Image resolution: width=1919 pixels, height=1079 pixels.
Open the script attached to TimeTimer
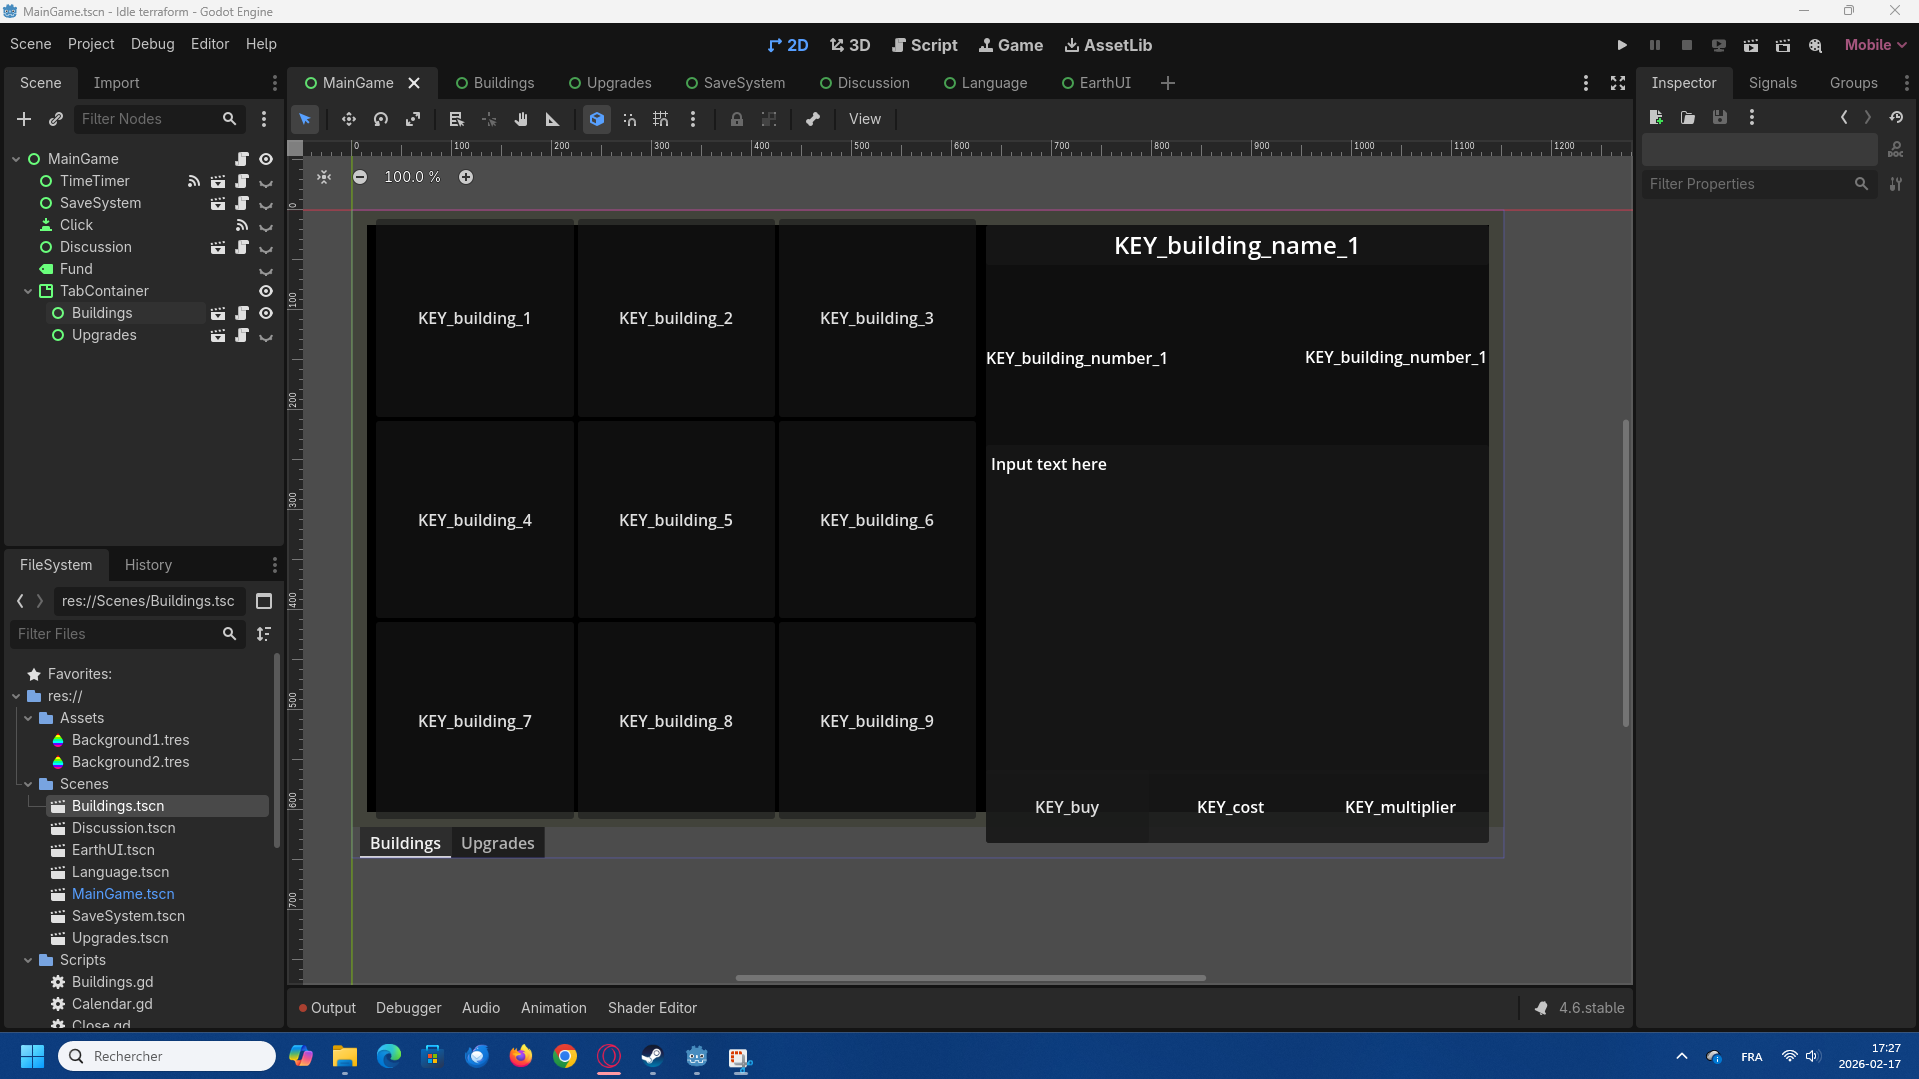242,181
